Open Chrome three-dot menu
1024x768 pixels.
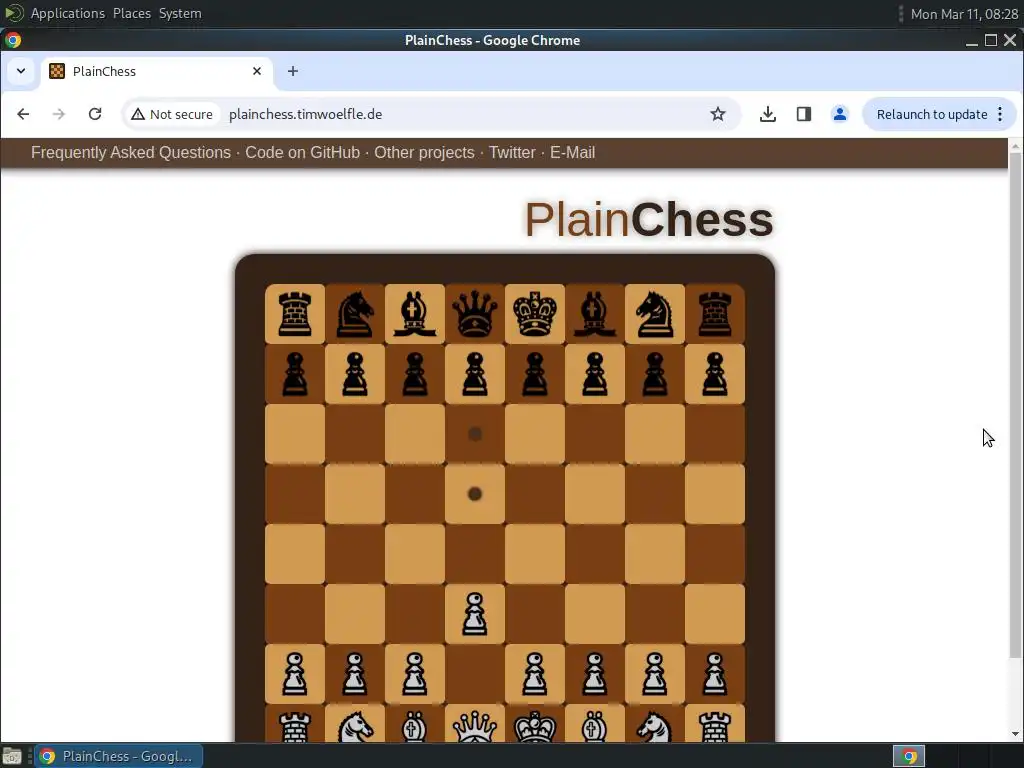point(1000,114)
